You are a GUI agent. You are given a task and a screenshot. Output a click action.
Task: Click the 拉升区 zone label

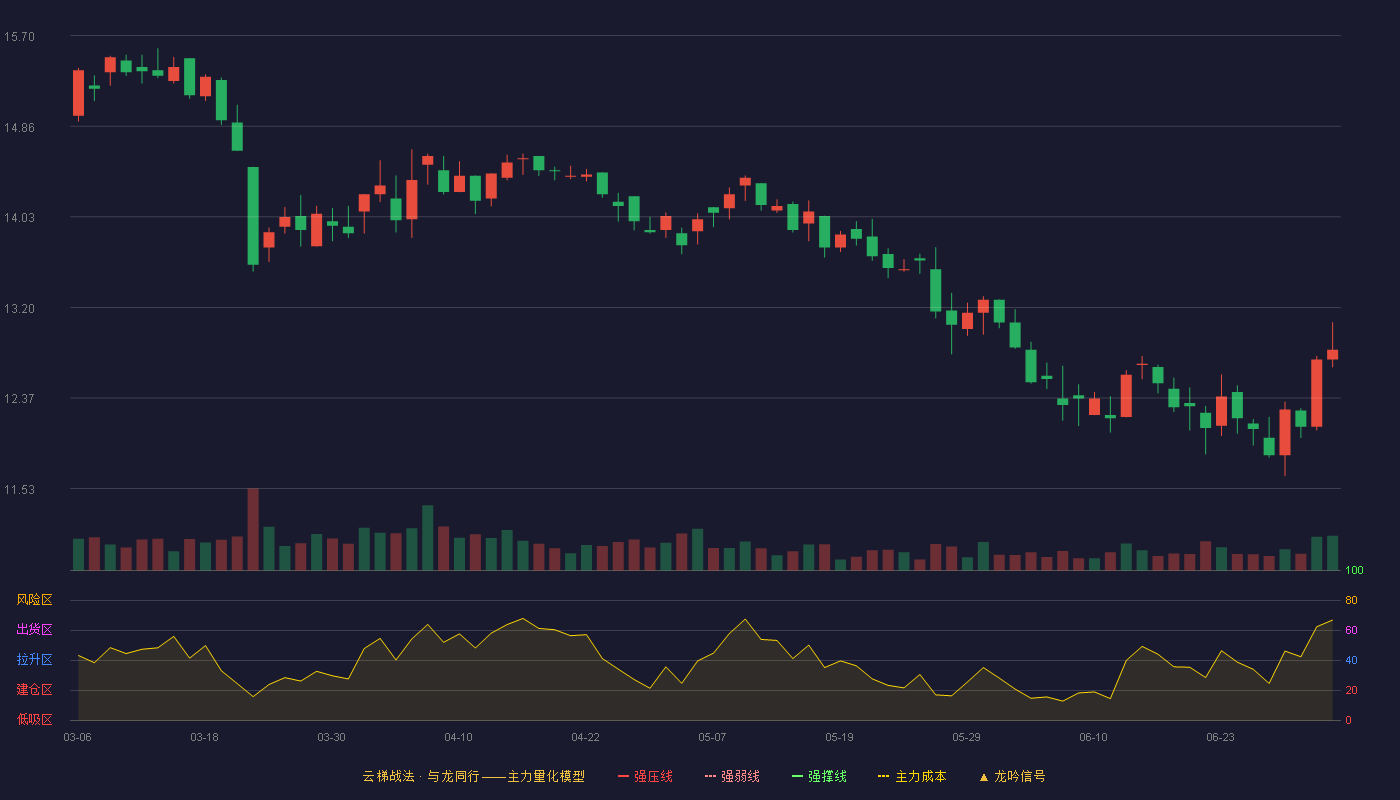coord(34,660)
